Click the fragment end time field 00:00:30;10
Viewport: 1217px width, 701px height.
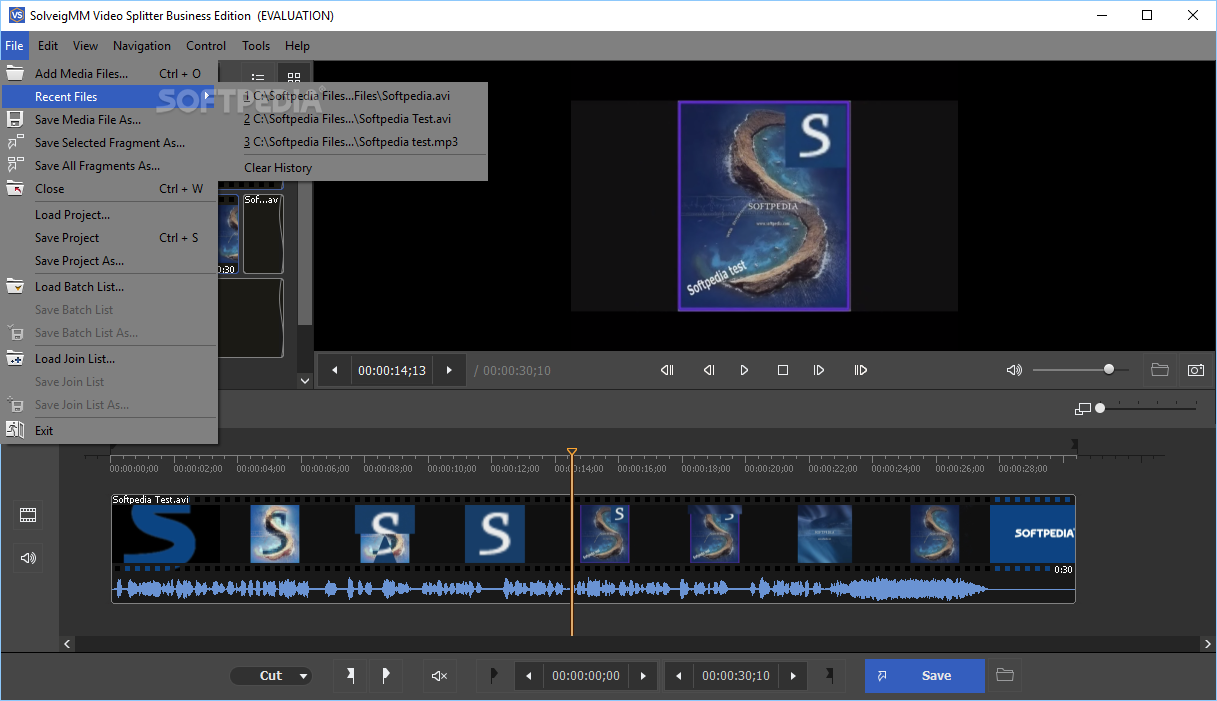pos(736,676)
